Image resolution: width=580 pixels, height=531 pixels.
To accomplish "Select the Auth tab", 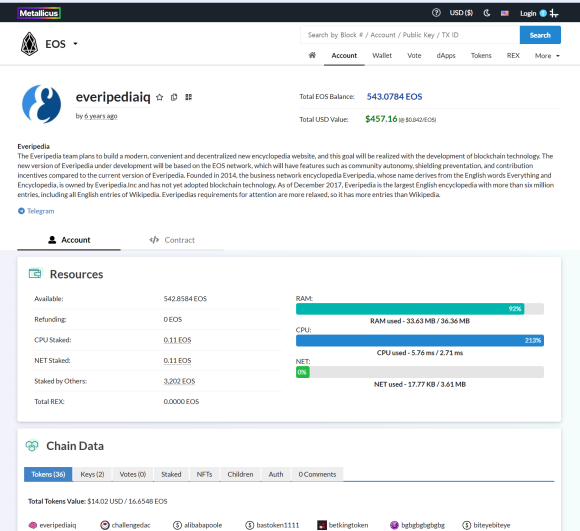I will pyautogui.click(x=276, y=474).
